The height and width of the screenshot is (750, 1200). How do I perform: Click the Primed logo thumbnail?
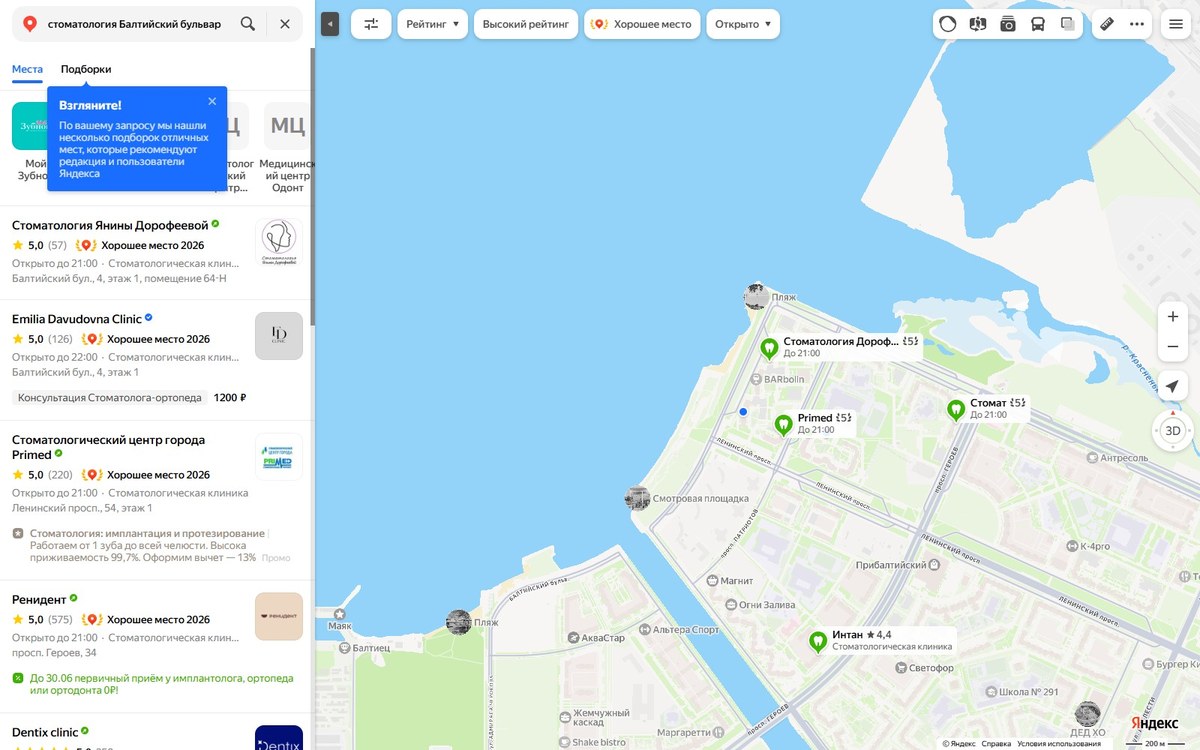[x=279, y=457]
